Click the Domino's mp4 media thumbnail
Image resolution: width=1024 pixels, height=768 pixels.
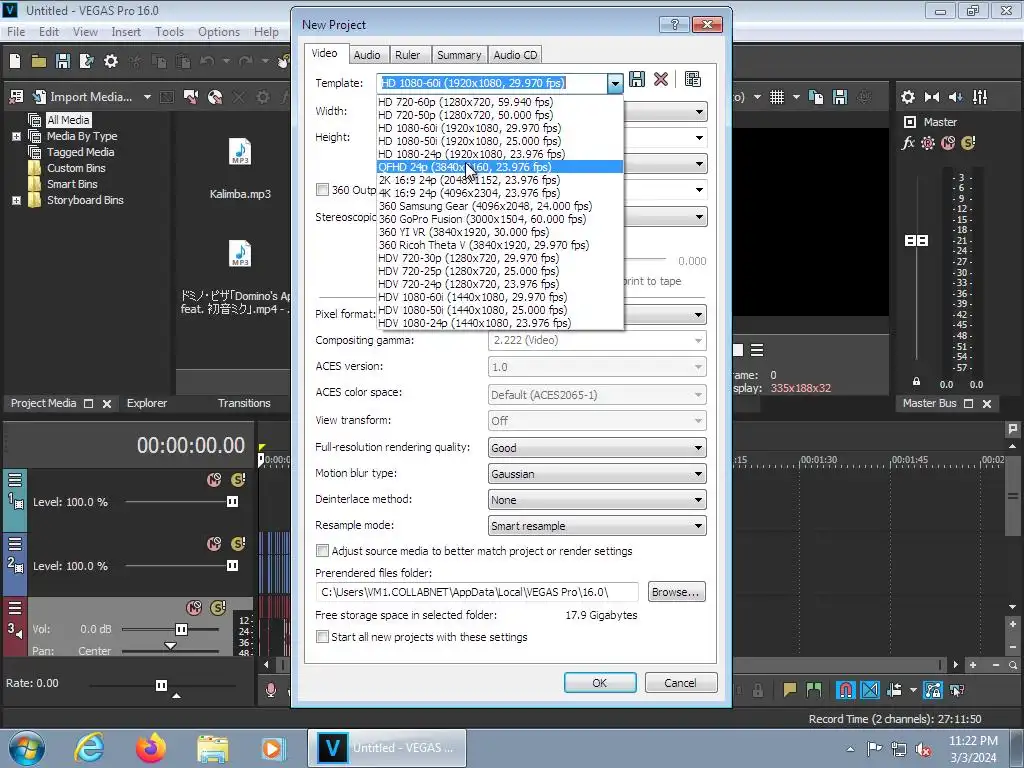coord(240,253)
